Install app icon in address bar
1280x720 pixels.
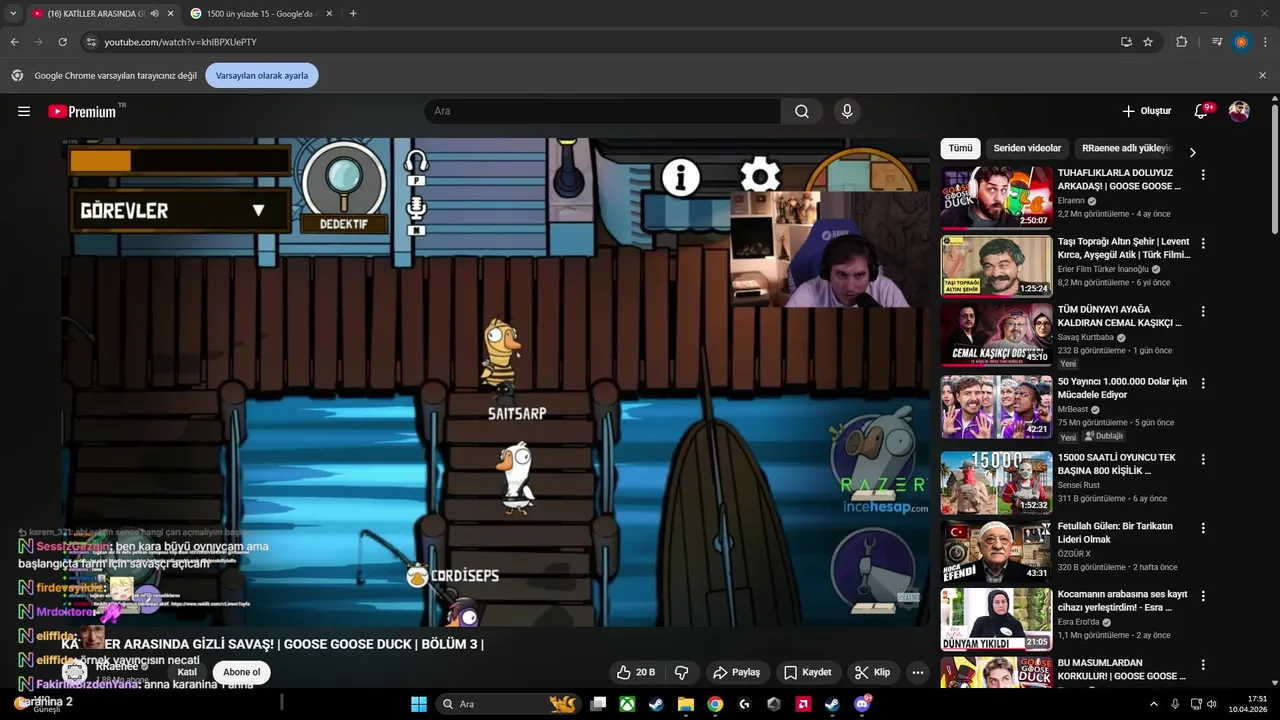1126,42
